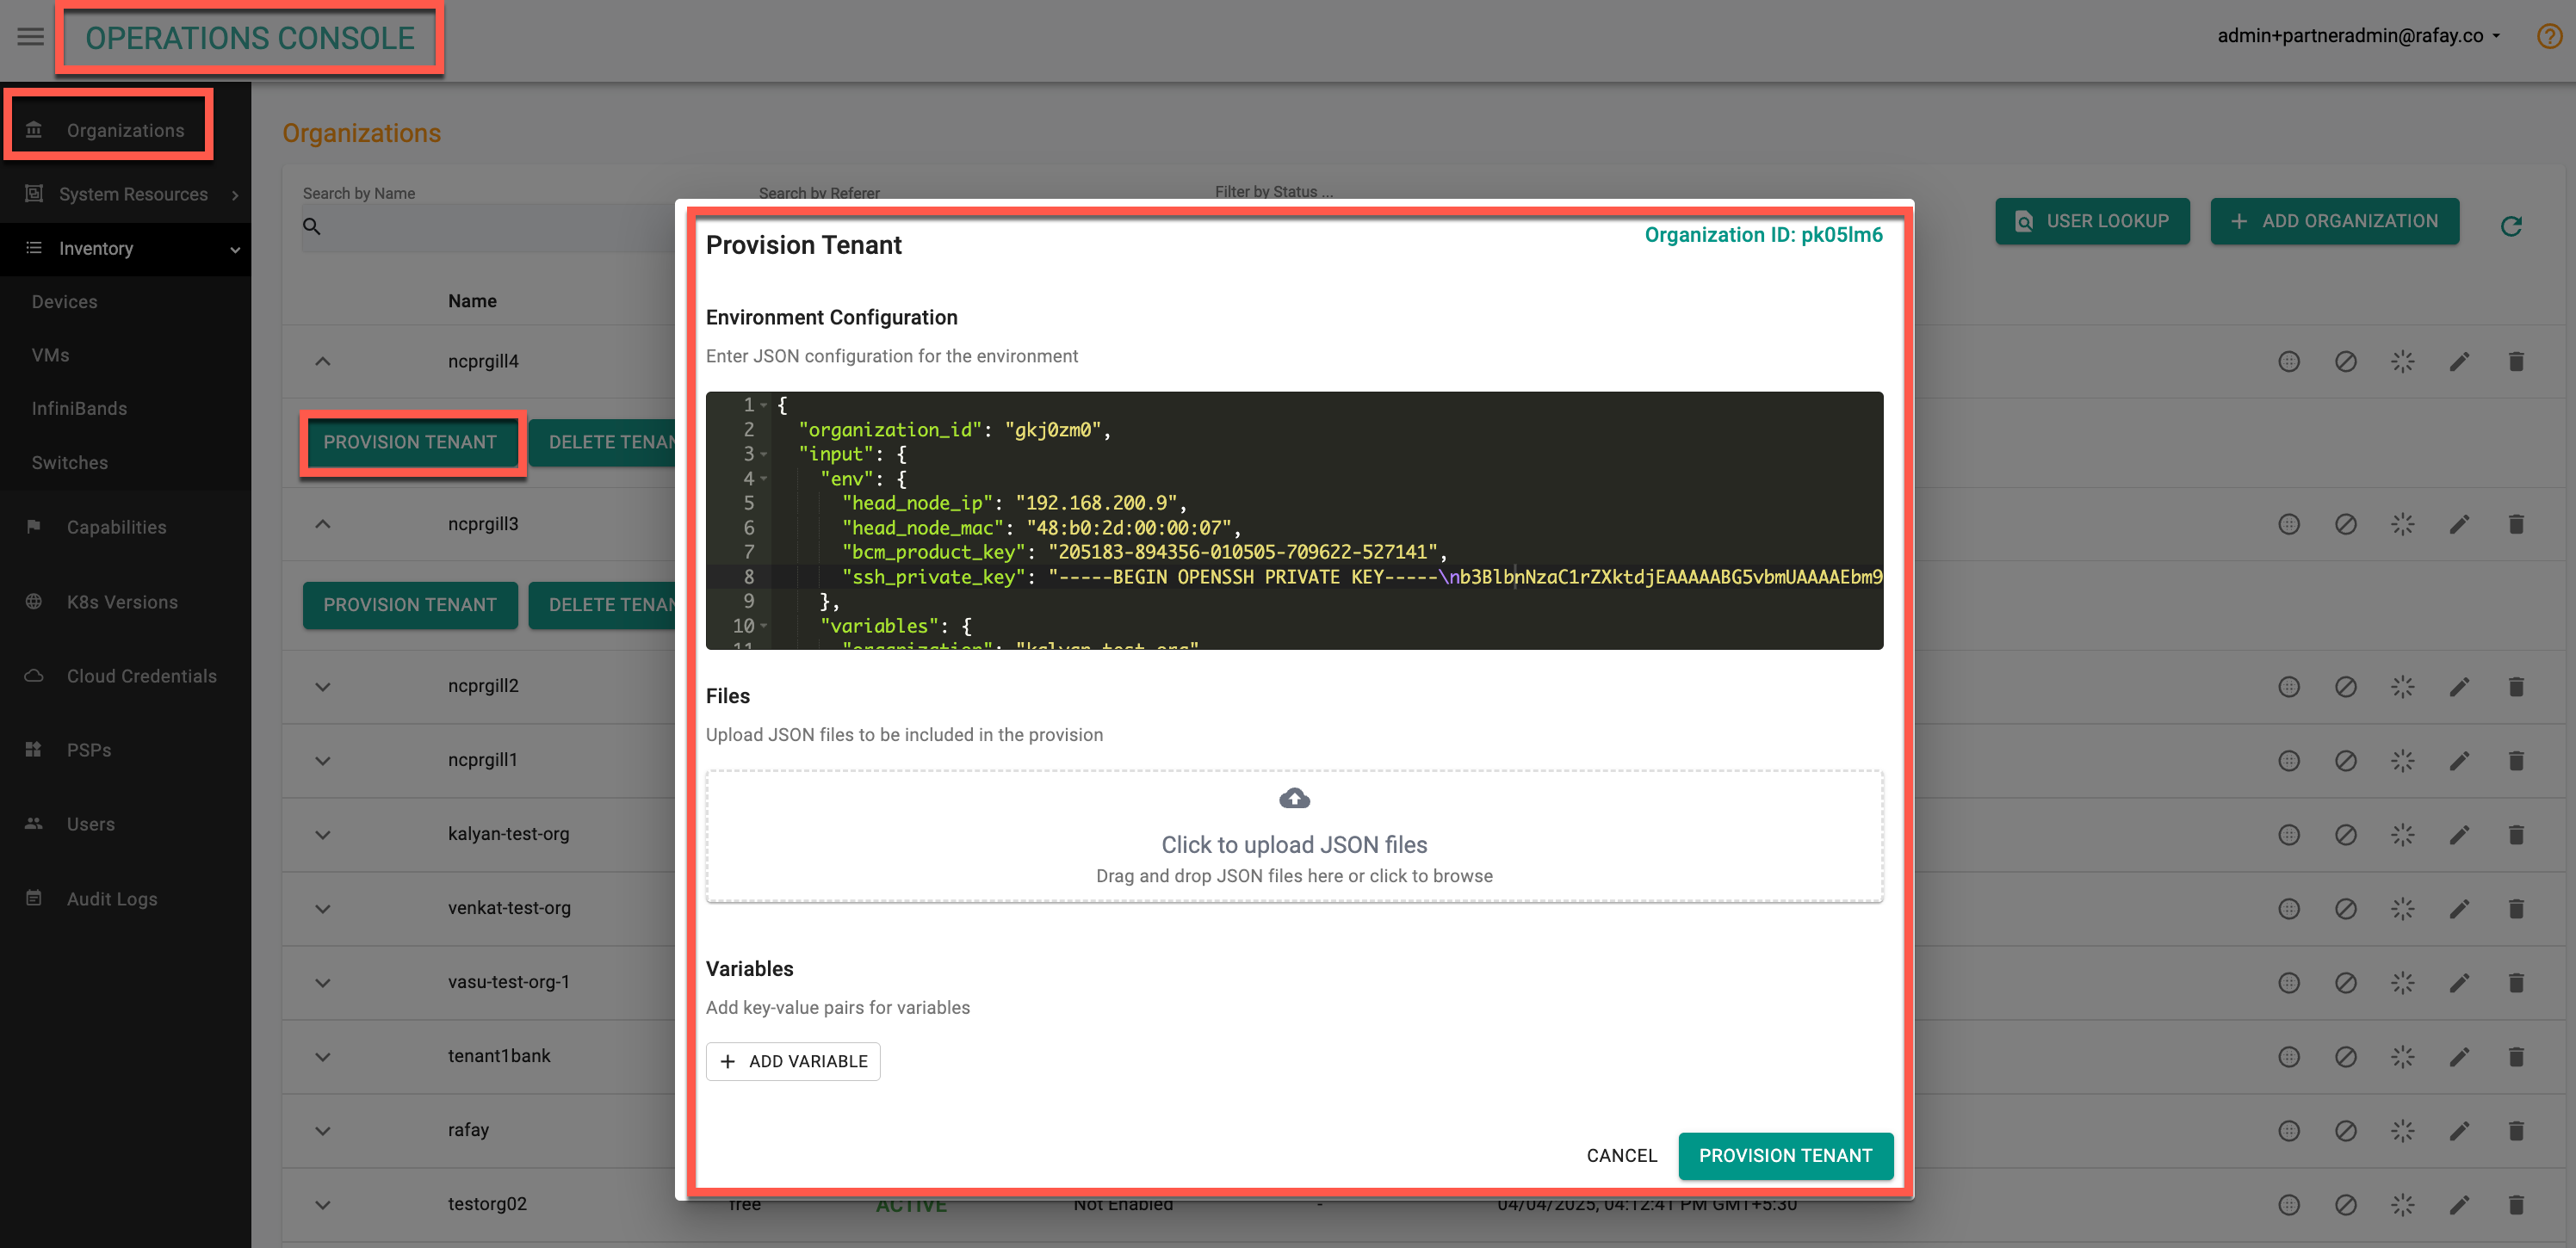This screenshot has height=1248, width=2576.
Task: Select the Cloud Credentials sidebar icon
Action: coord(34,676)
